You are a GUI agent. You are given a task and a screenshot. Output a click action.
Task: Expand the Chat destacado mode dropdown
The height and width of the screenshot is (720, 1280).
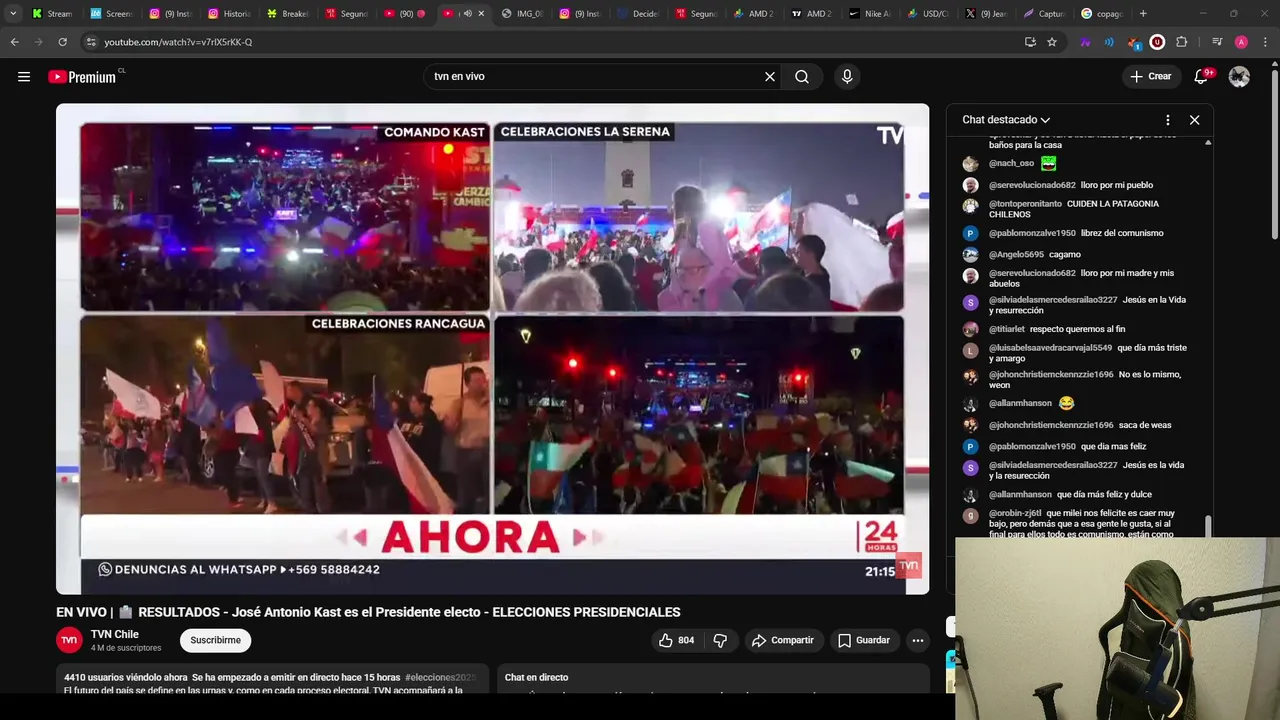(1006, 119)
